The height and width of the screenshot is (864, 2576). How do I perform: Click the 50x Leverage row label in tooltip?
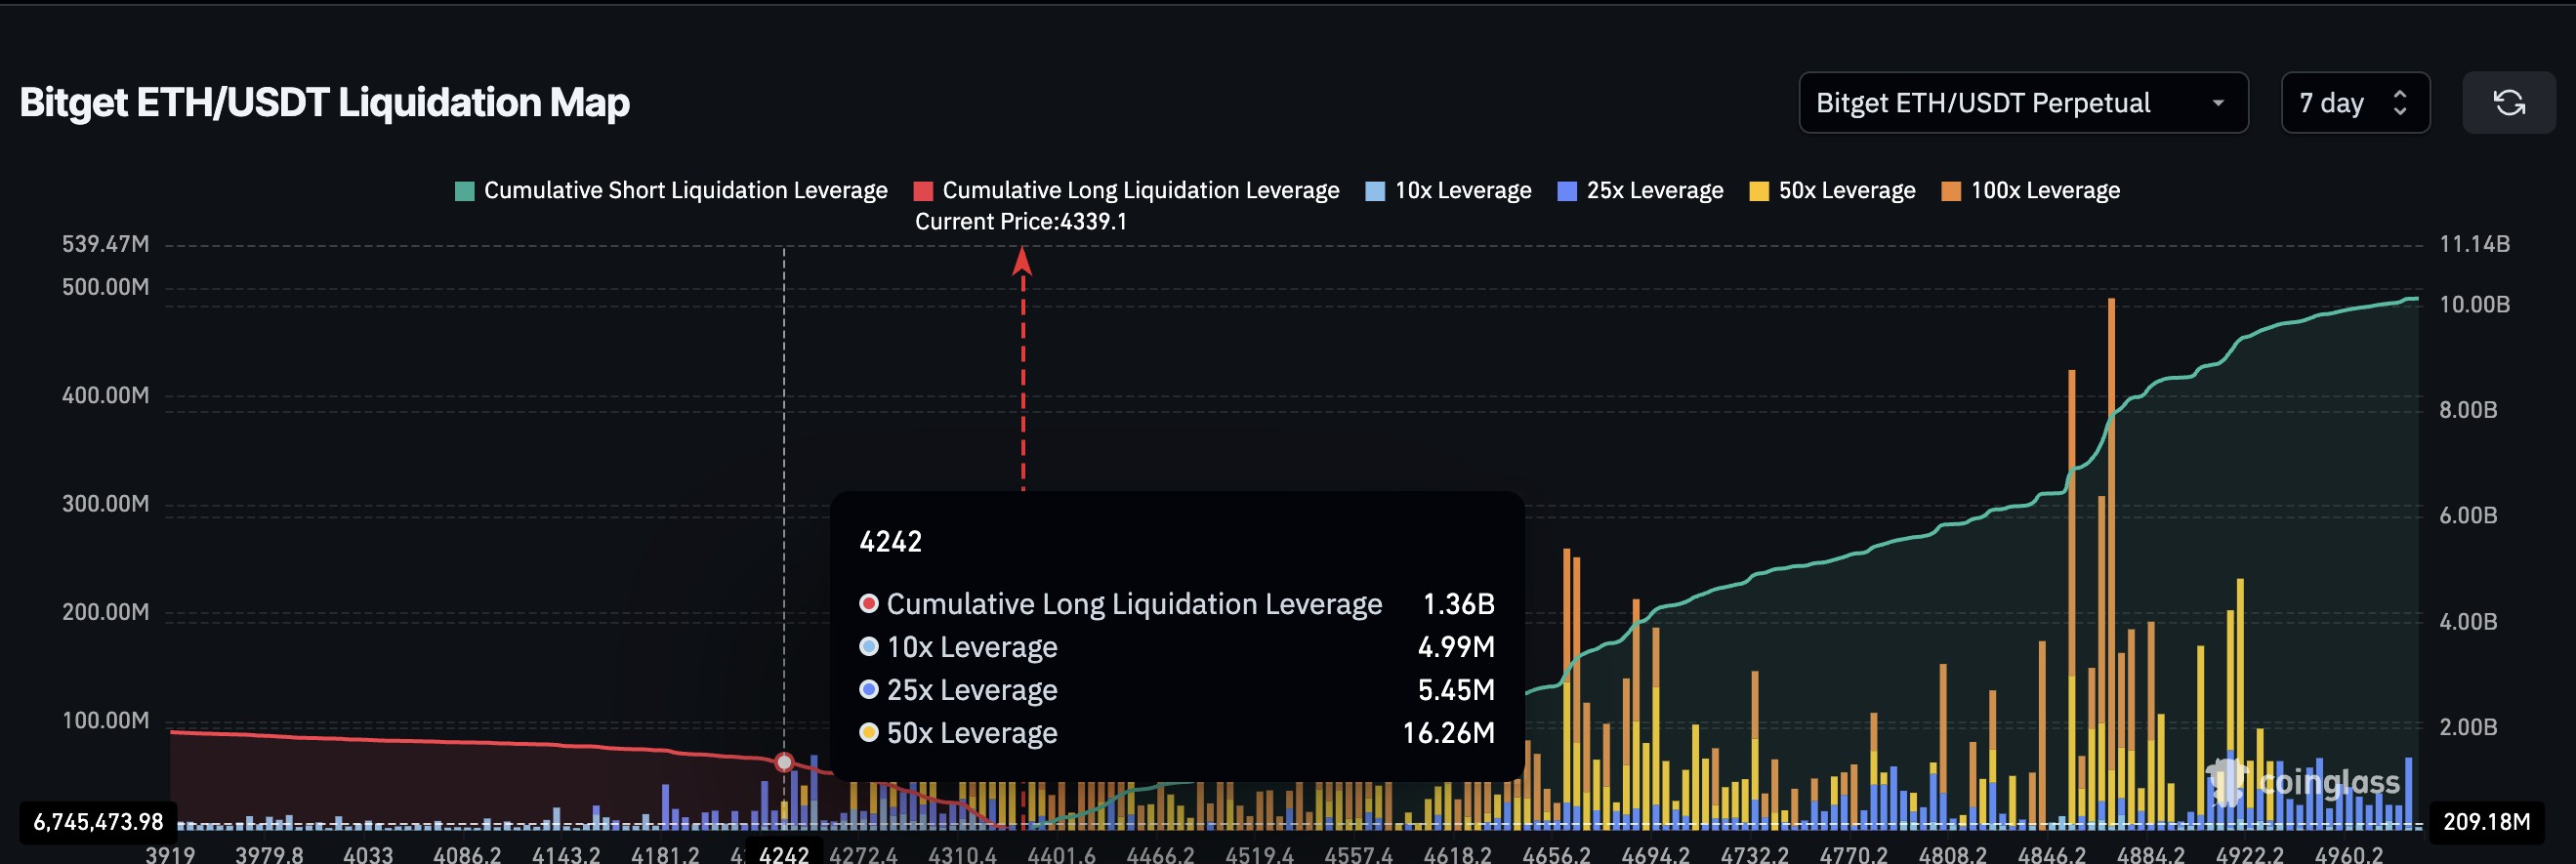tap(972, 733)
